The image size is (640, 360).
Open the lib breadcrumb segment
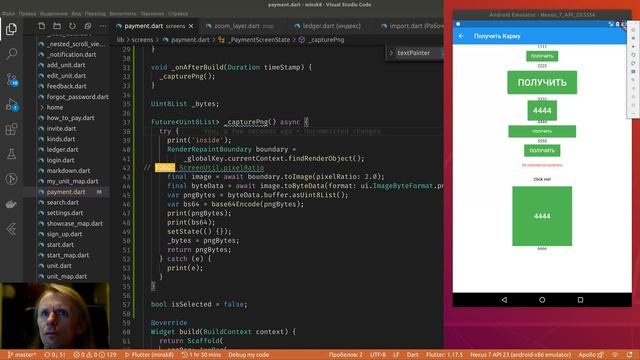(120, 40)
